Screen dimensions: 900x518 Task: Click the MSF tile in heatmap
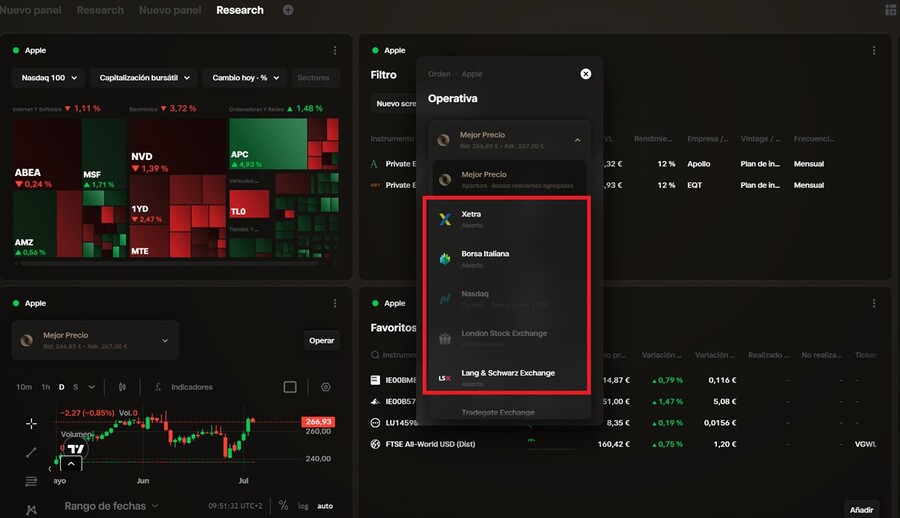[x=104, y=154]
